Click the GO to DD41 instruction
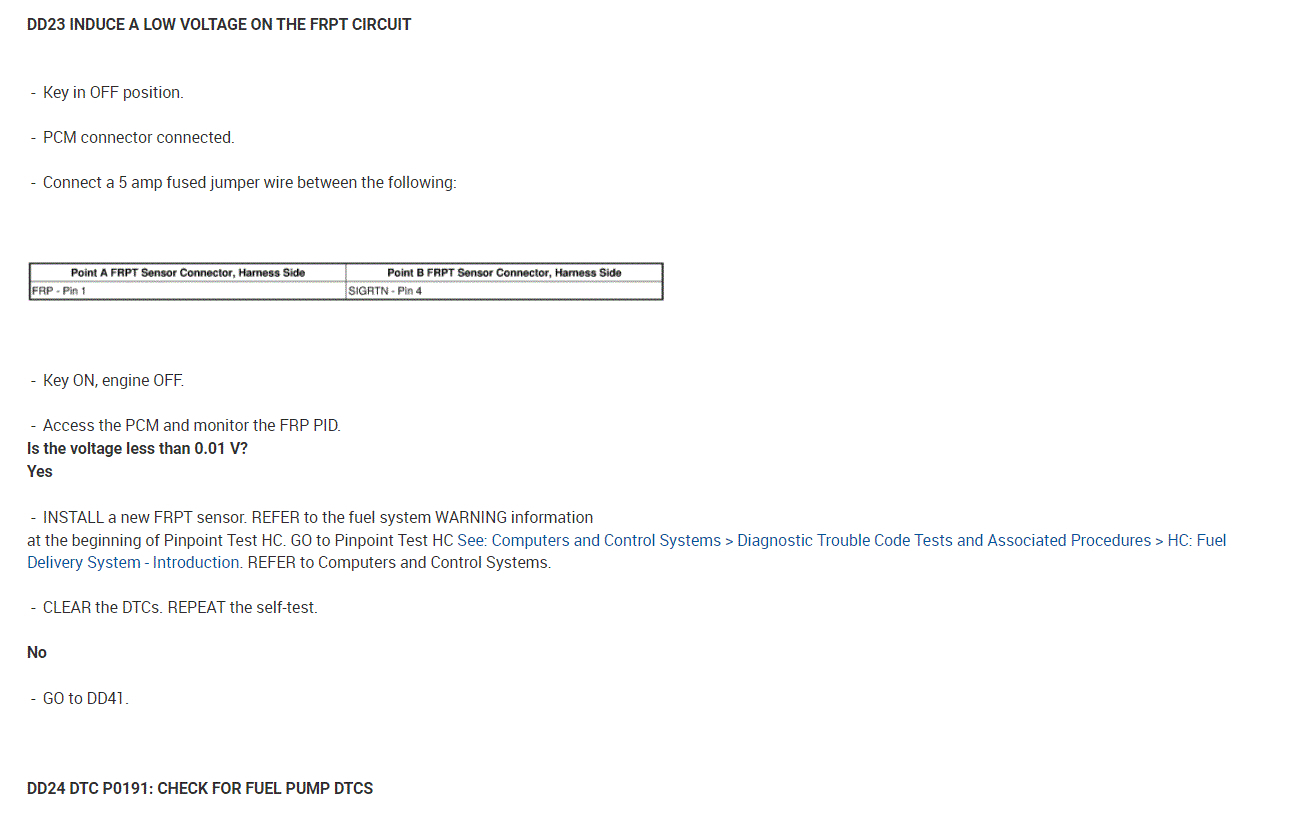 pos(85,699)
